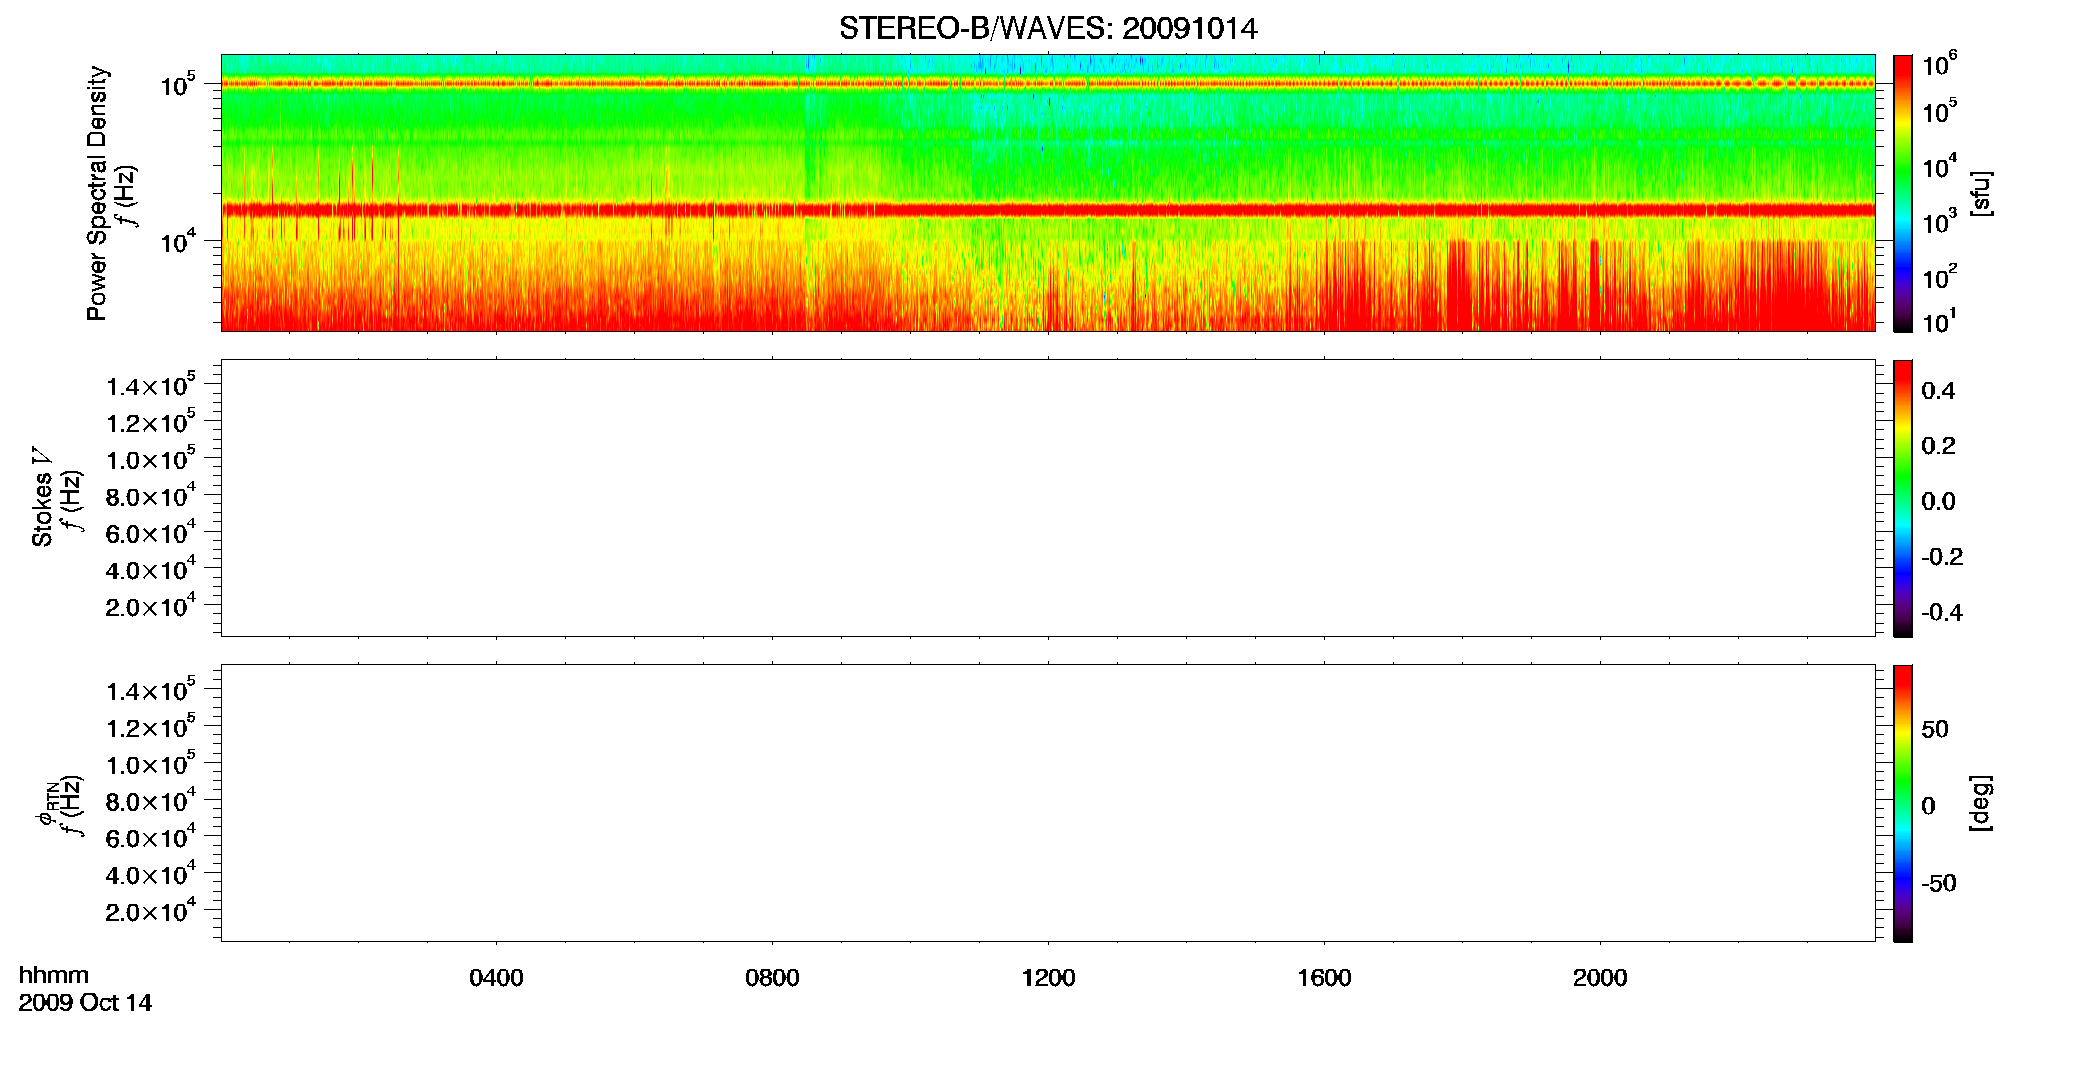
Task: Click the 2009 Oct 14 date label
Action: point(85,1003)
